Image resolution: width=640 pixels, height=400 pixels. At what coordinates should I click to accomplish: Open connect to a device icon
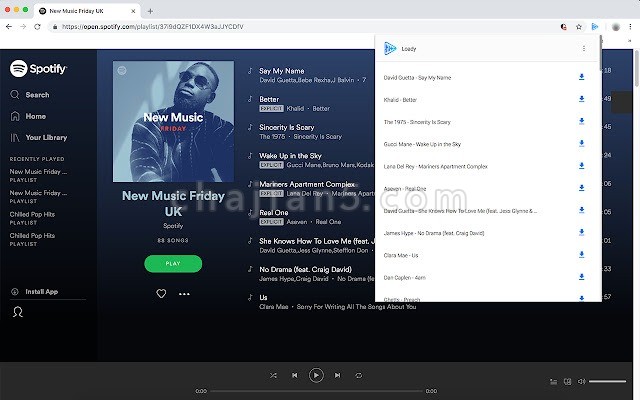(x=567, y=382)
